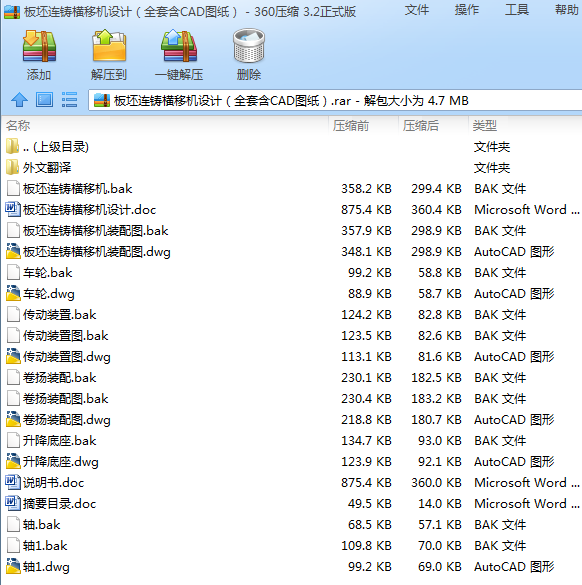This screenshot has width=582, height=585.
Task: Click the blank file icon of 板坯连铸横移机.bak
Action: point(13,188)
